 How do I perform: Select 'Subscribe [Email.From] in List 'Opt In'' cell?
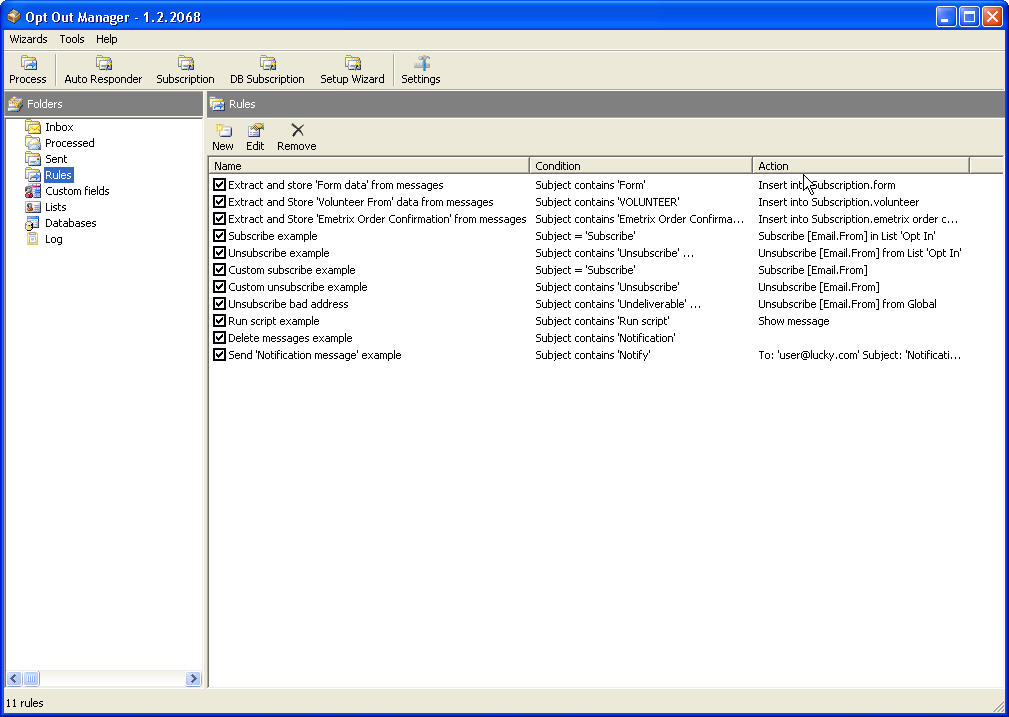(x=847, y=236)
